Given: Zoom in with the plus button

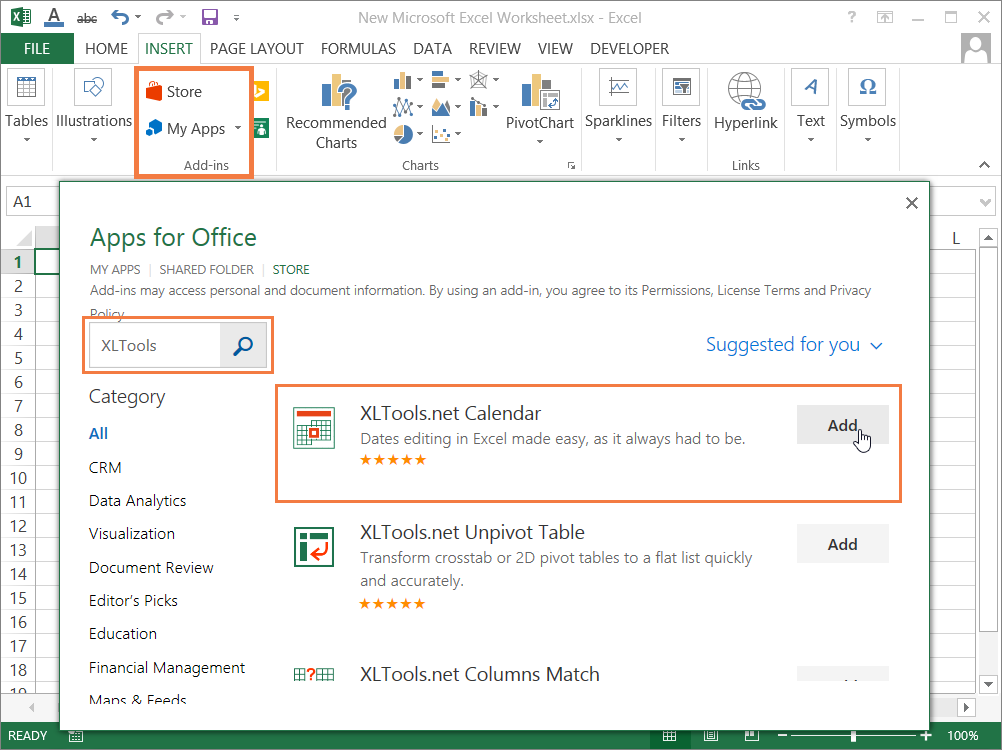Looking at the screenshot, I should [x=925, y=736].
